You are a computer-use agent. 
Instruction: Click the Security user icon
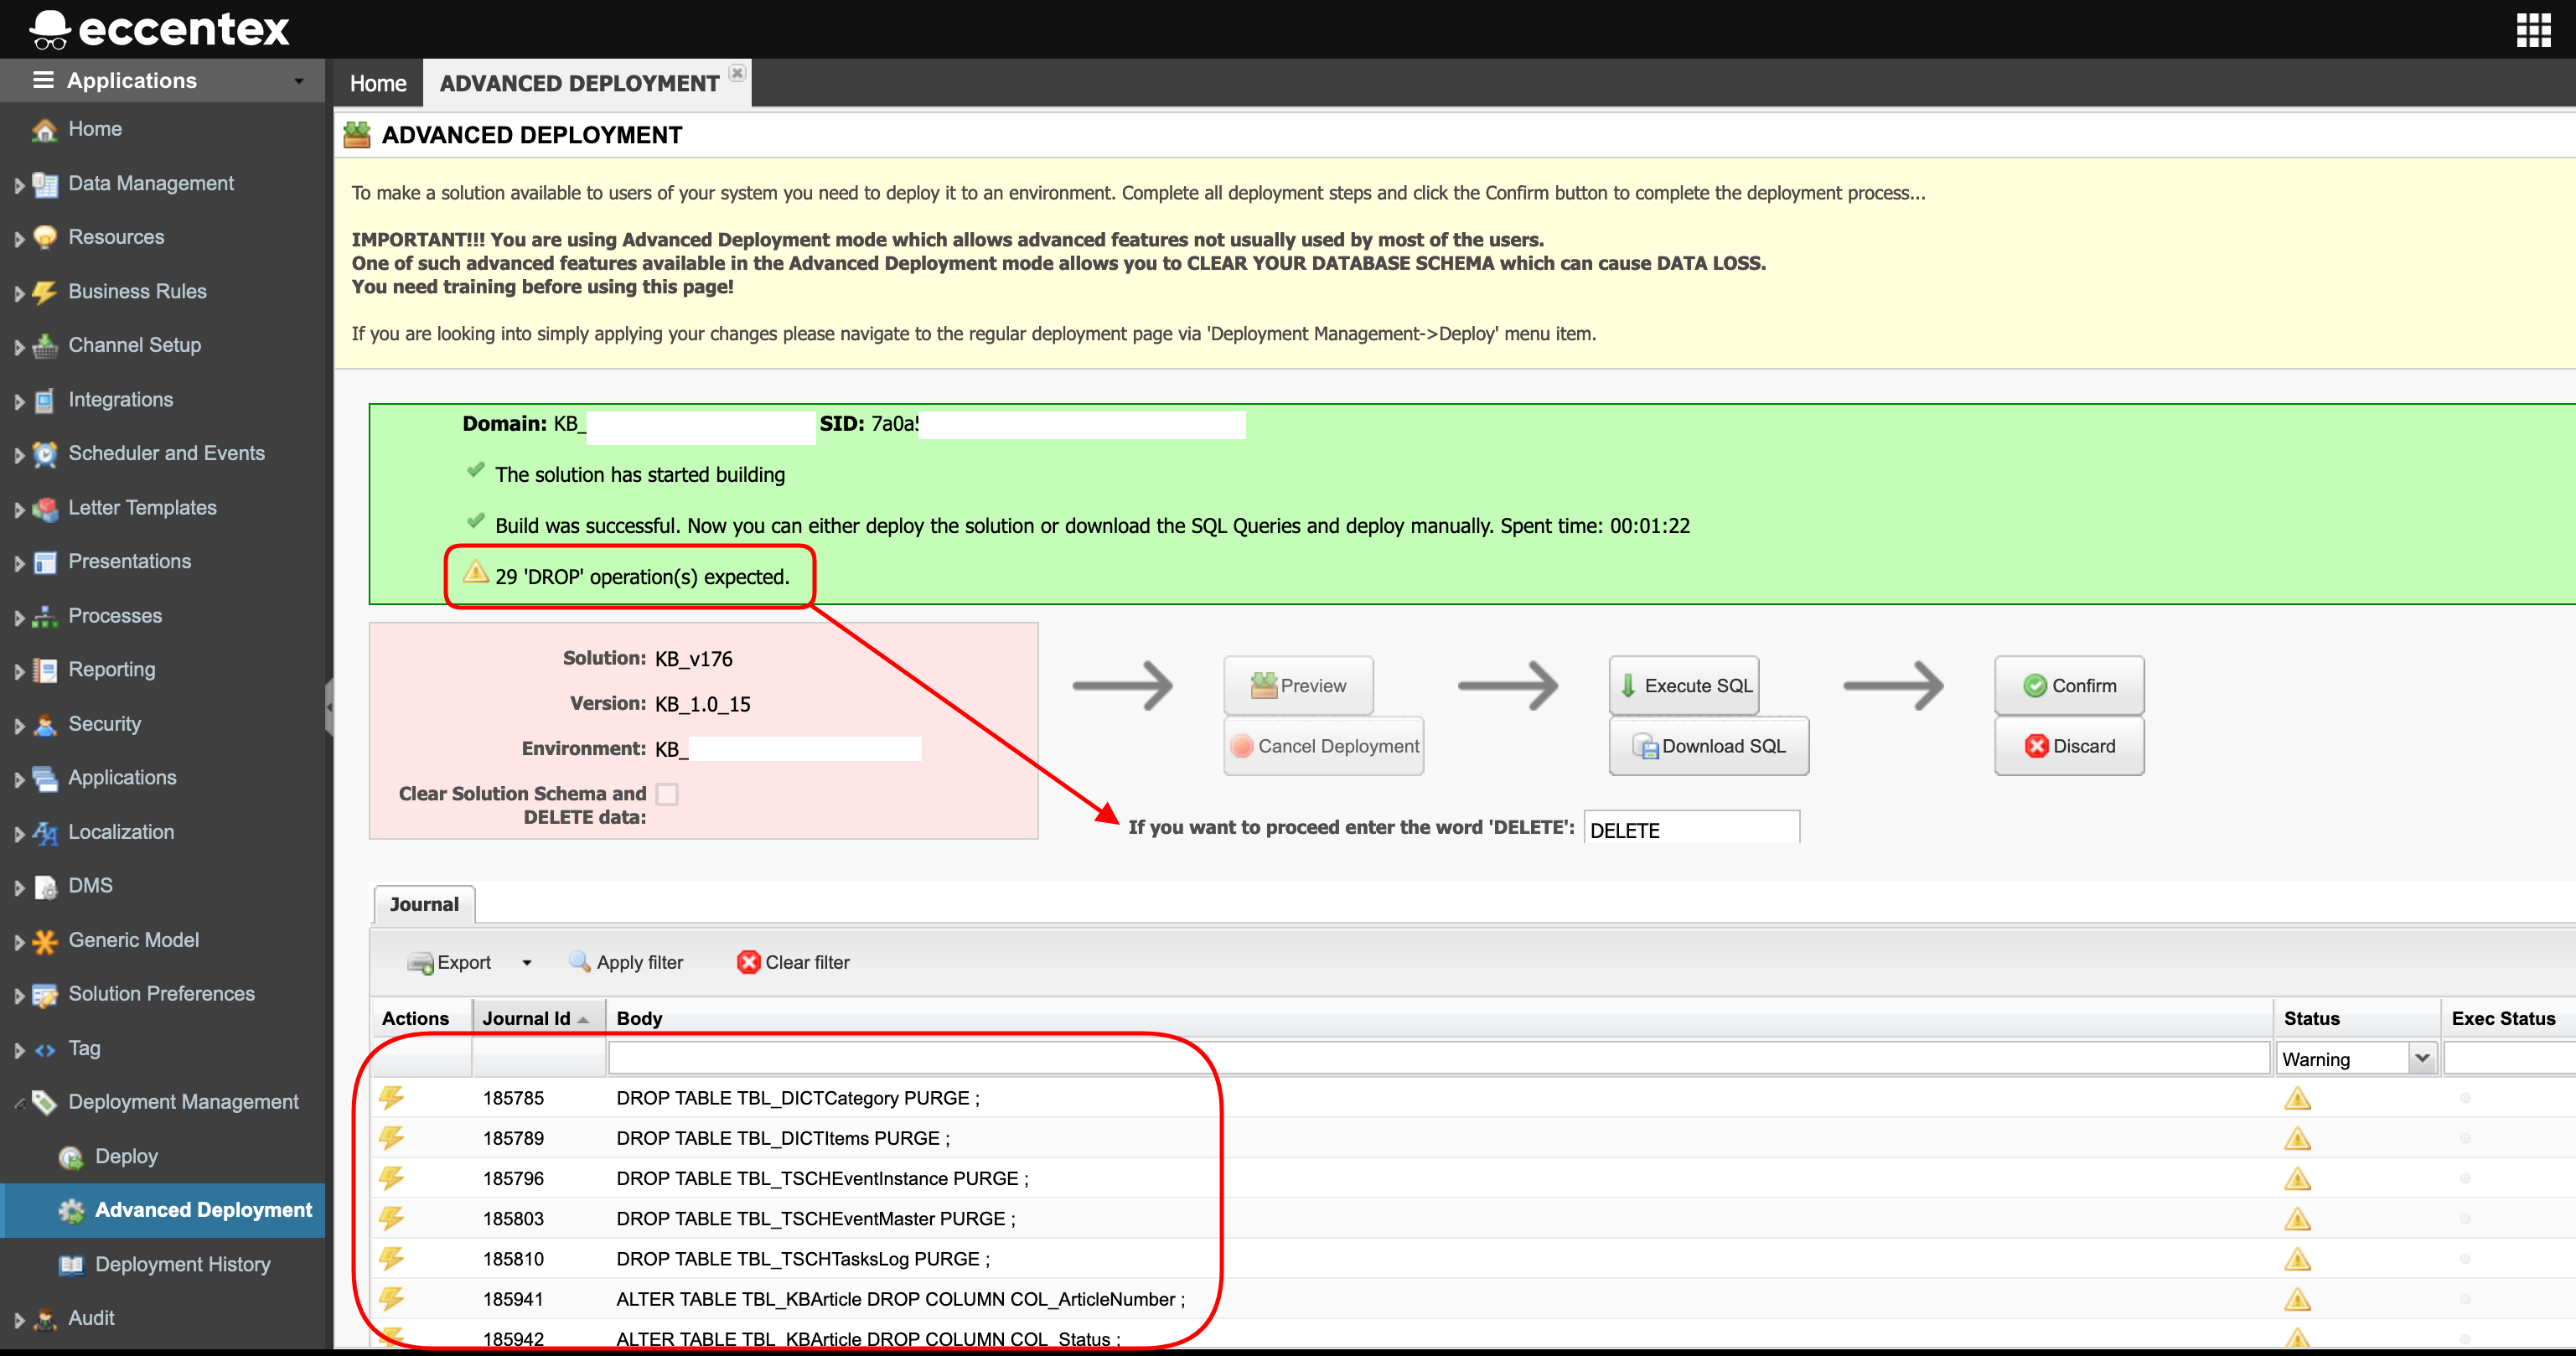(x=44, y=724)
